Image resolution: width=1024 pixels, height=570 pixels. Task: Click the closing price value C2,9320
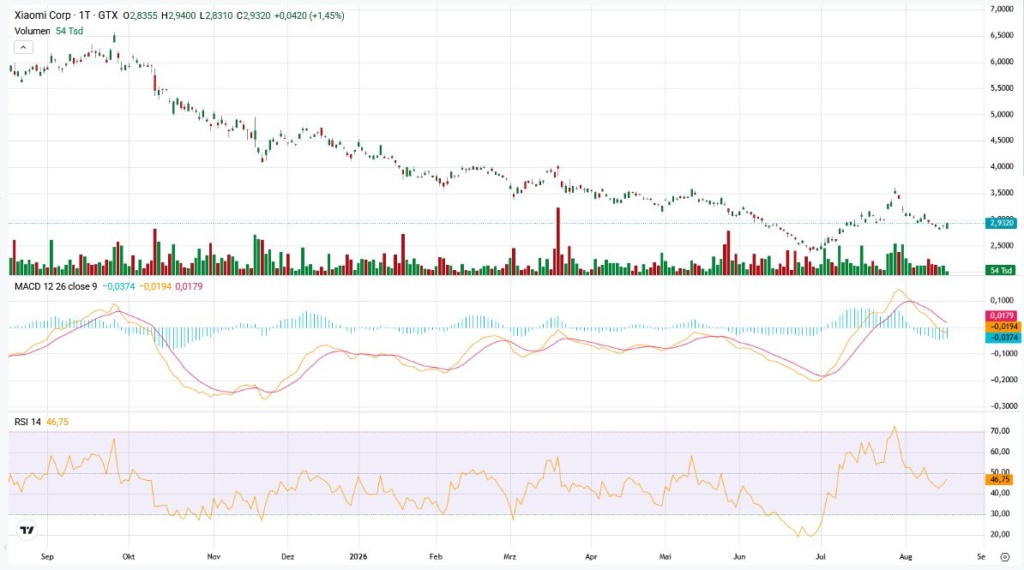[x=253, y=15]
